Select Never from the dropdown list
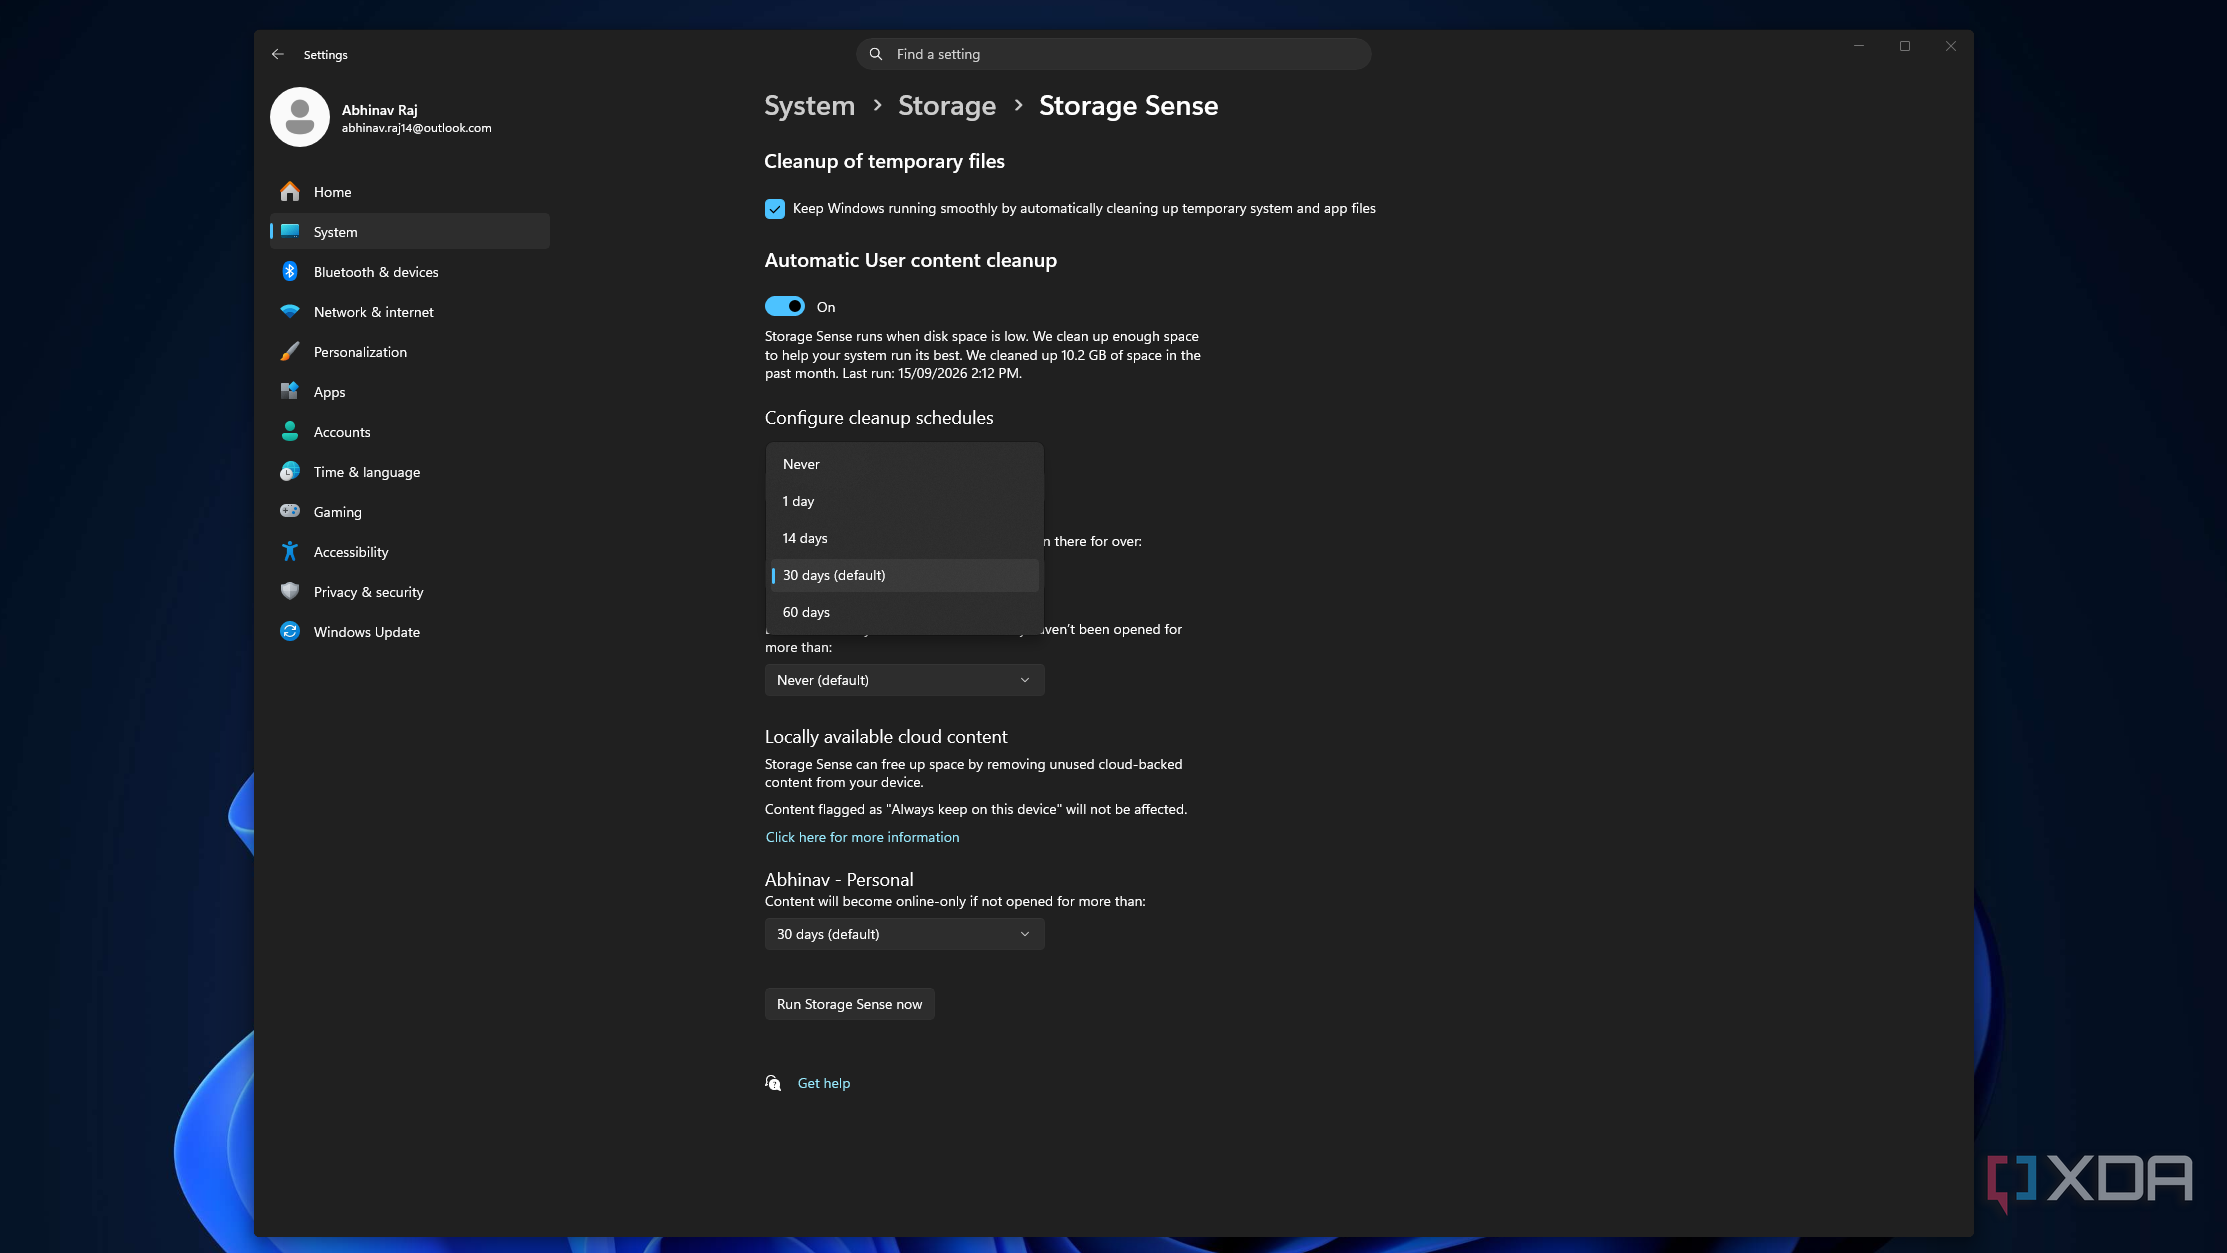 pos(904,464)
